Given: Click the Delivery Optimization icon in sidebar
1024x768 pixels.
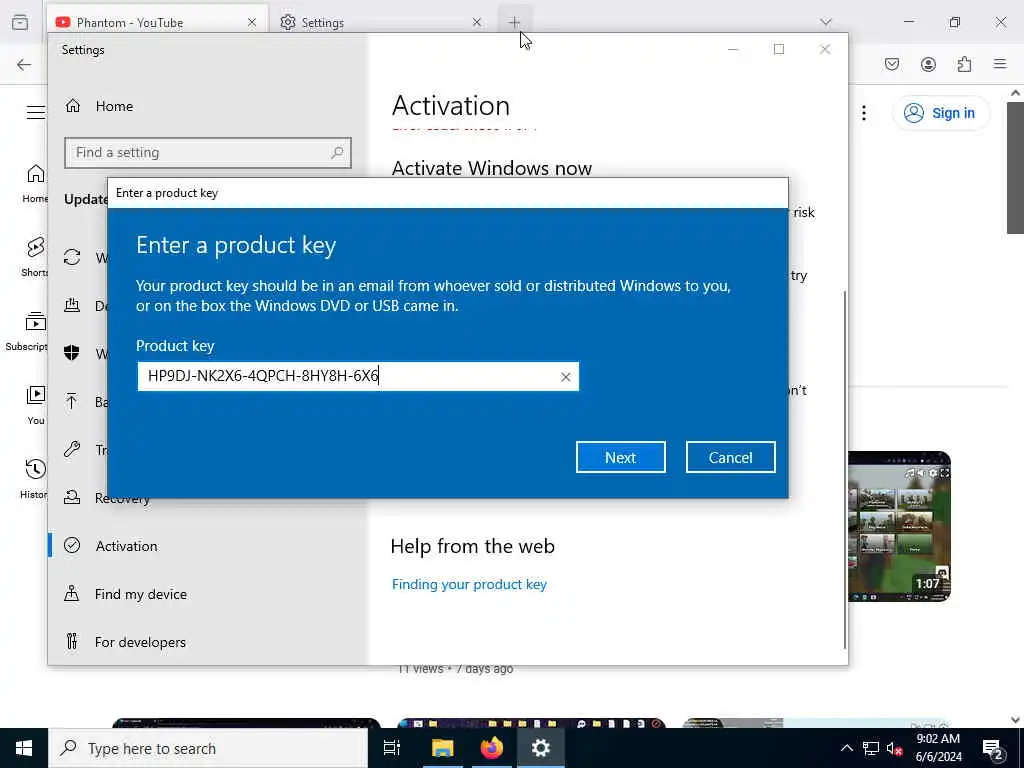Looking at the screenshot, I should (x=72, y=305).
